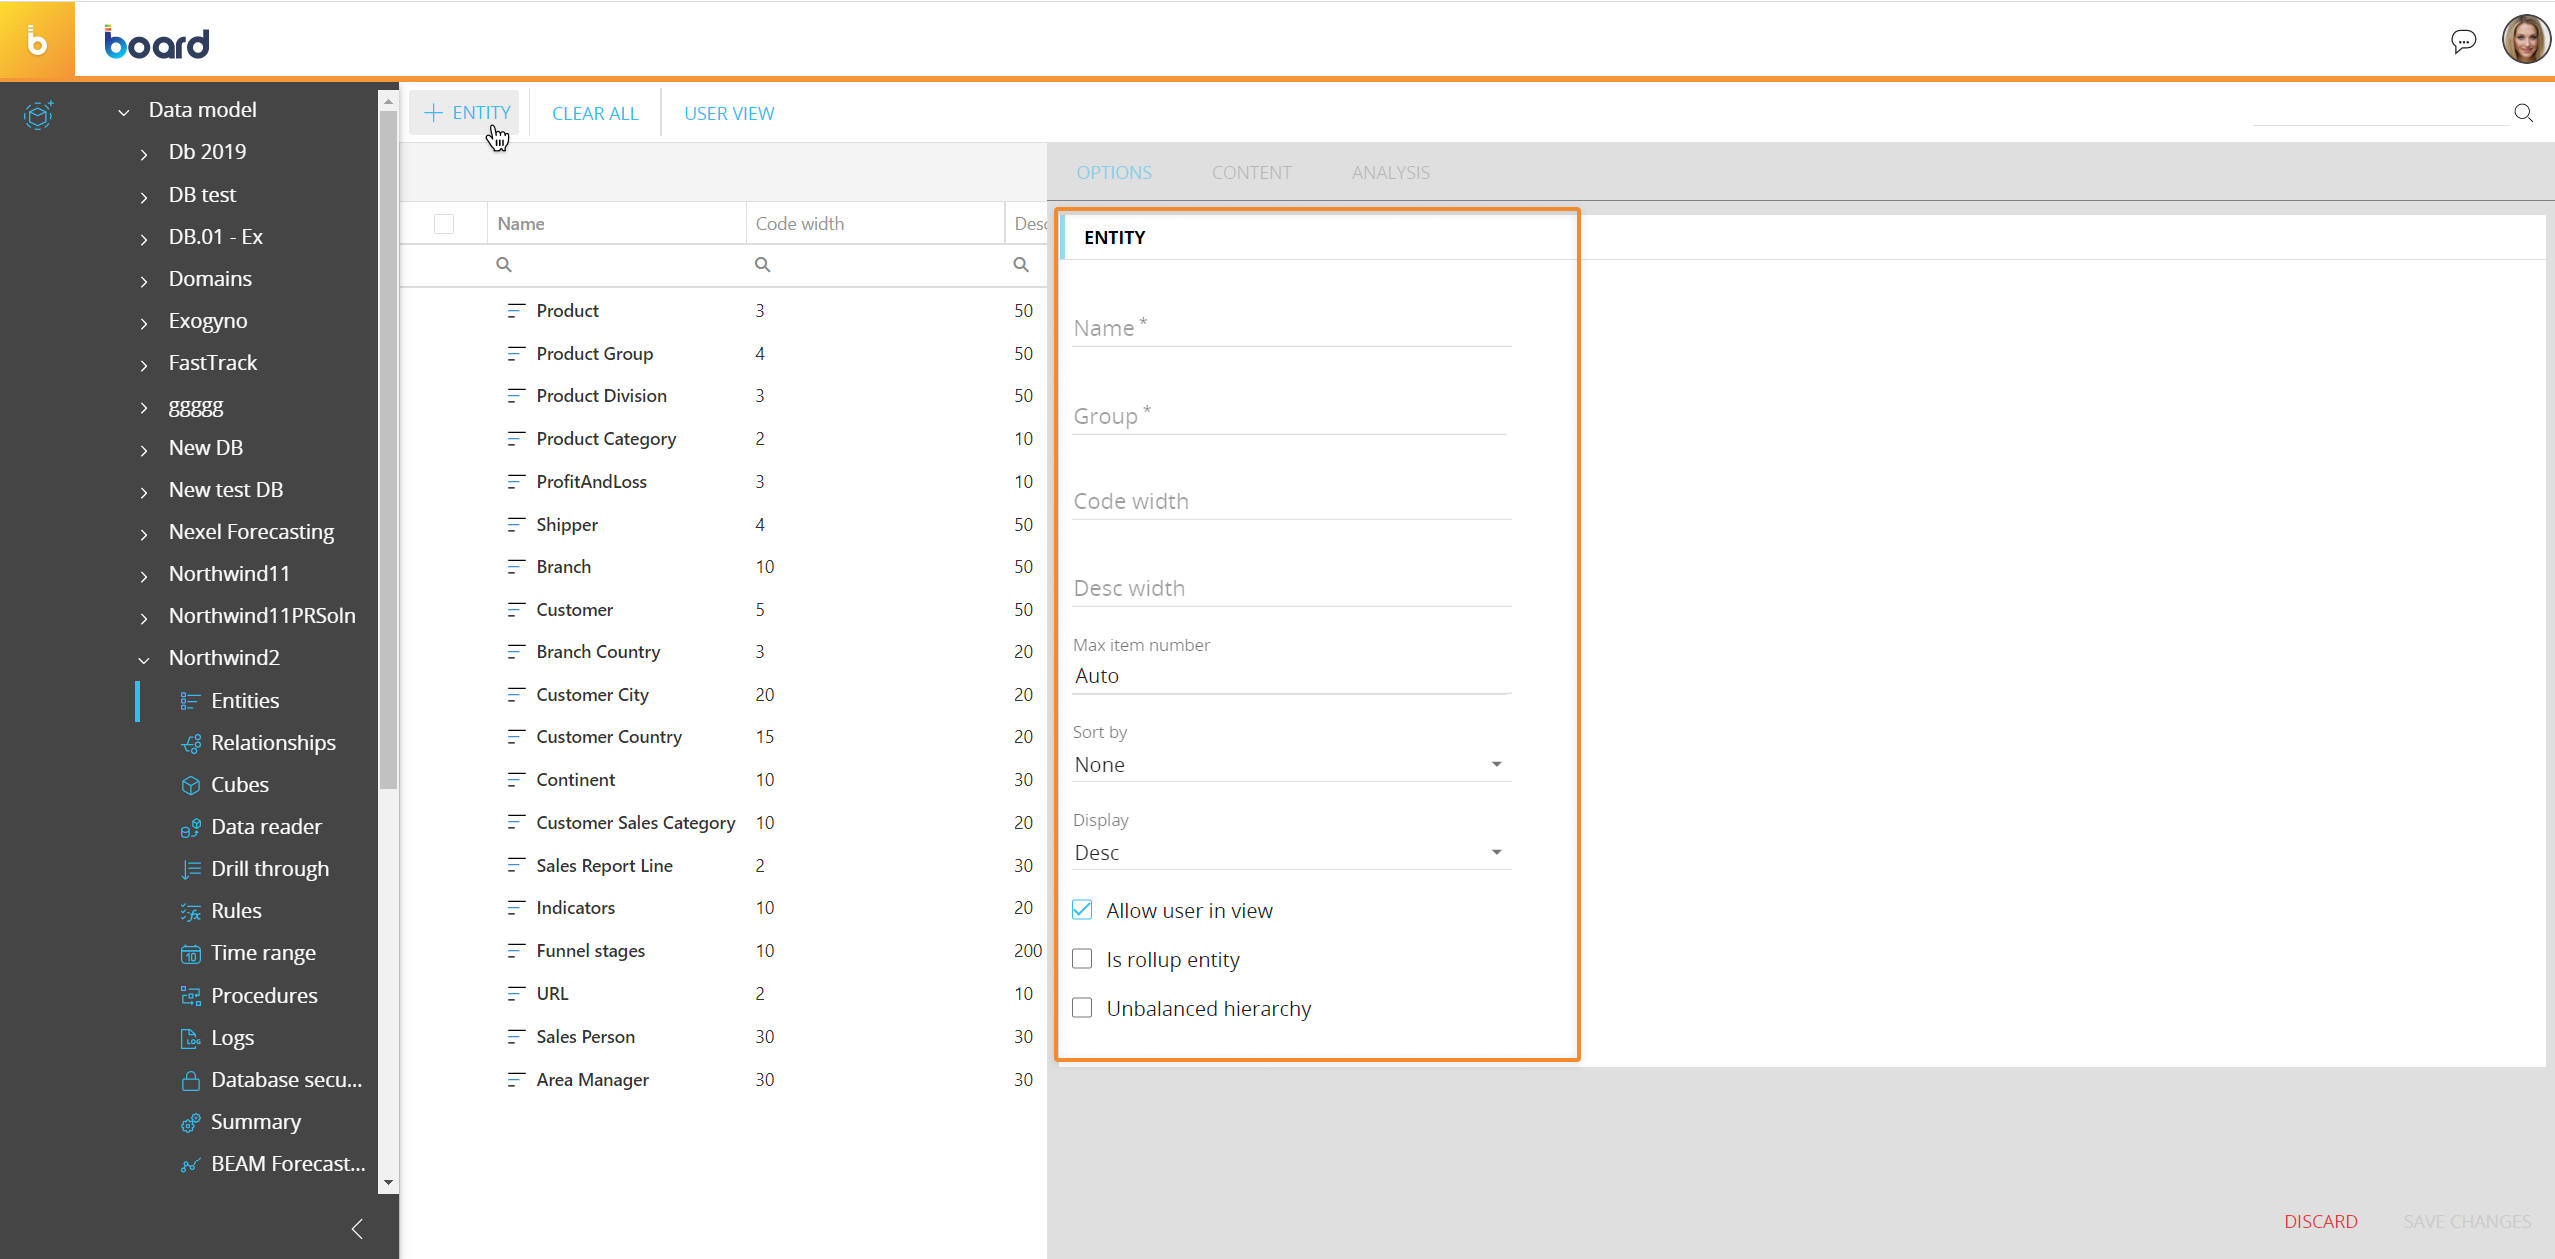Open Cubes via its cube icon
Screen dimensions: 2555x1259
tap(190, 785)
